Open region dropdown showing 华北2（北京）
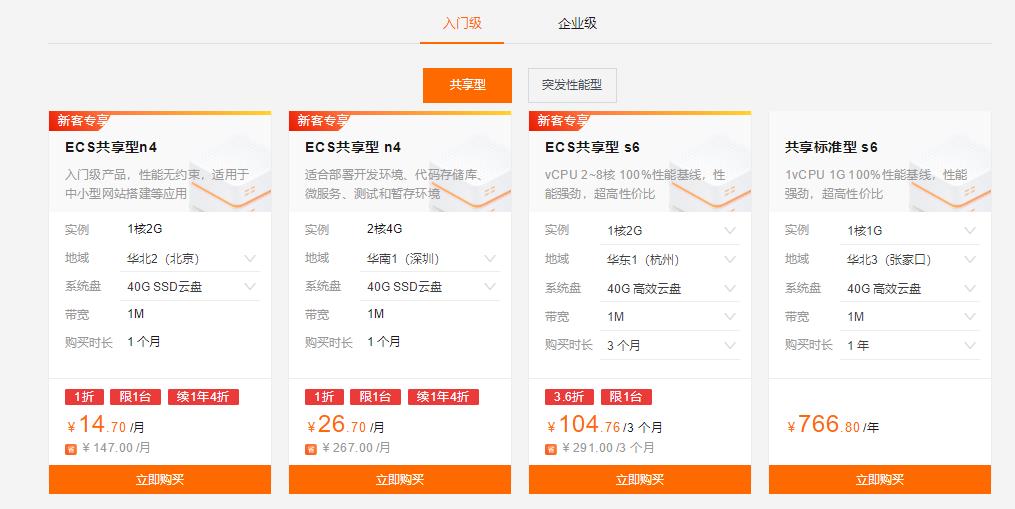The image size is (1015, 509). (x=190, y=258)
